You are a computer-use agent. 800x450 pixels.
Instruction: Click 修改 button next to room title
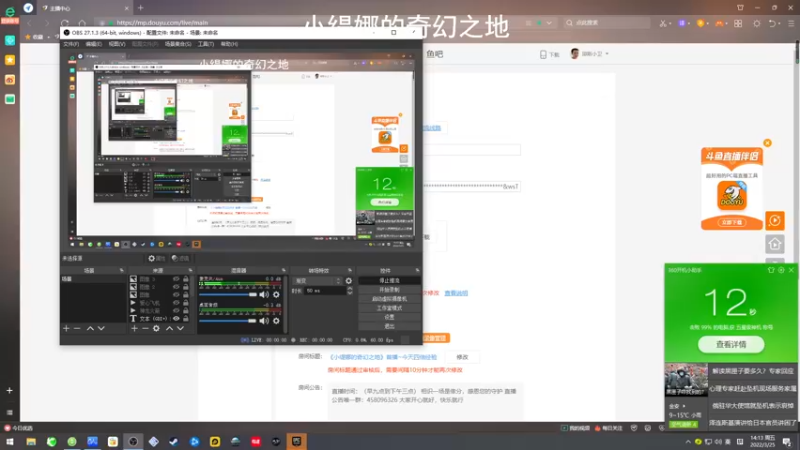click(x=462, y=357)
